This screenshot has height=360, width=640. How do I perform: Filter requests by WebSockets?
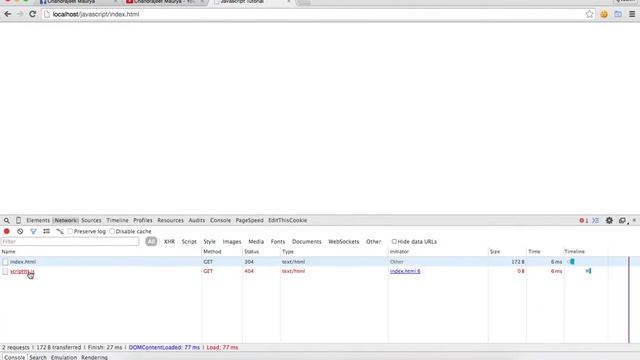click(x=343, y=242)
